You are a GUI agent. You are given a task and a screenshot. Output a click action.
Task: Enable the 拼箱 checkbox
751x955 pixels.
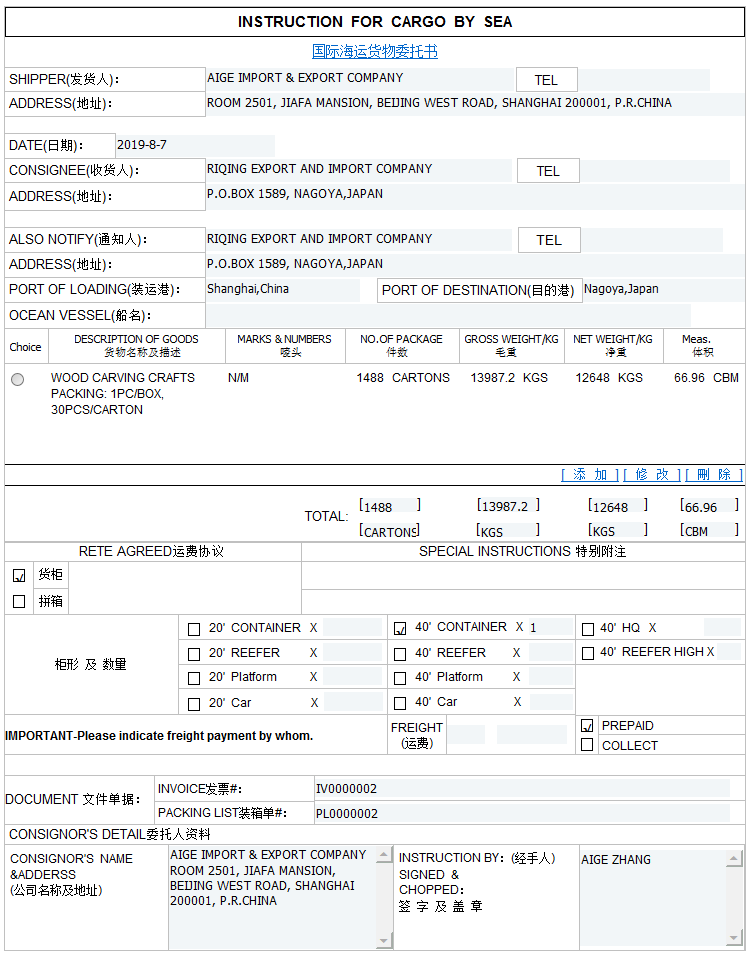click(19, 601)
